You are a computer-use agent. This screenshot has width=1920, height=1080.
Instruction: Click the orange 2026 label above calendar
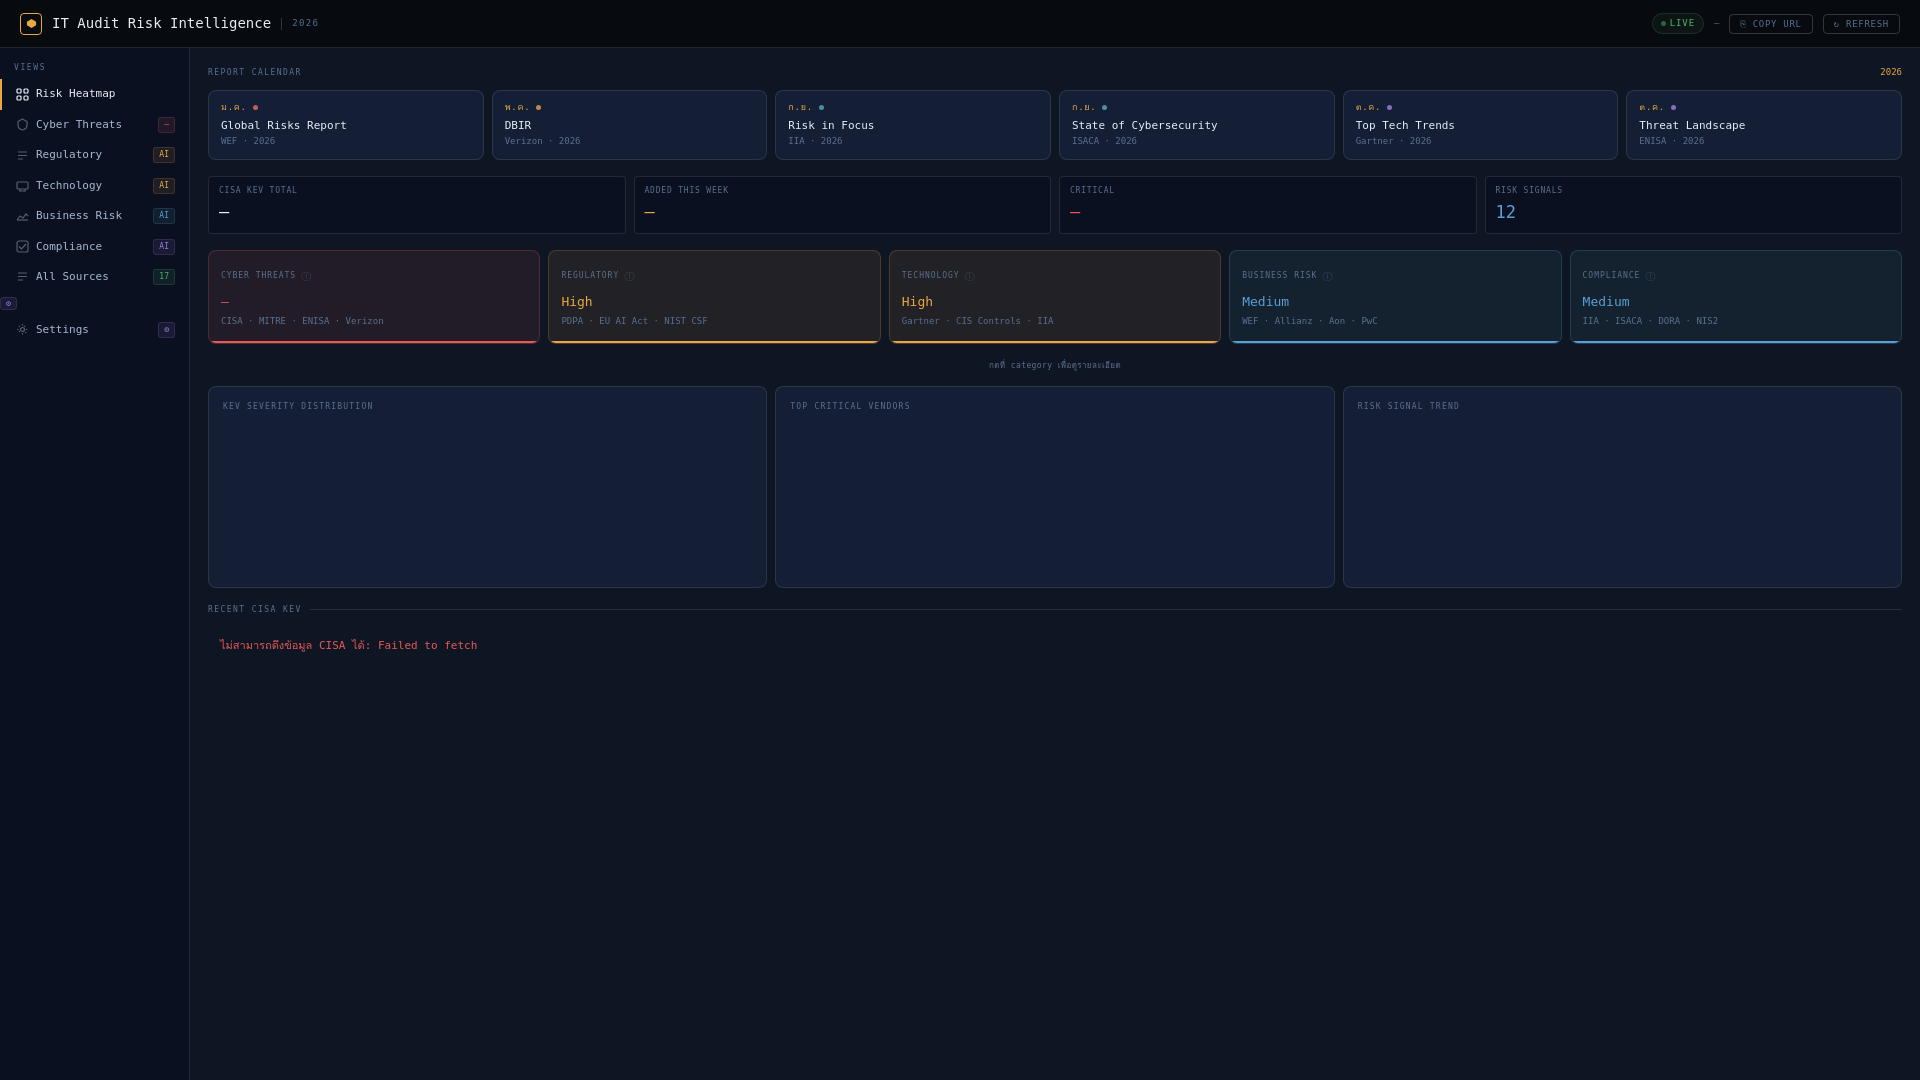1890,73
